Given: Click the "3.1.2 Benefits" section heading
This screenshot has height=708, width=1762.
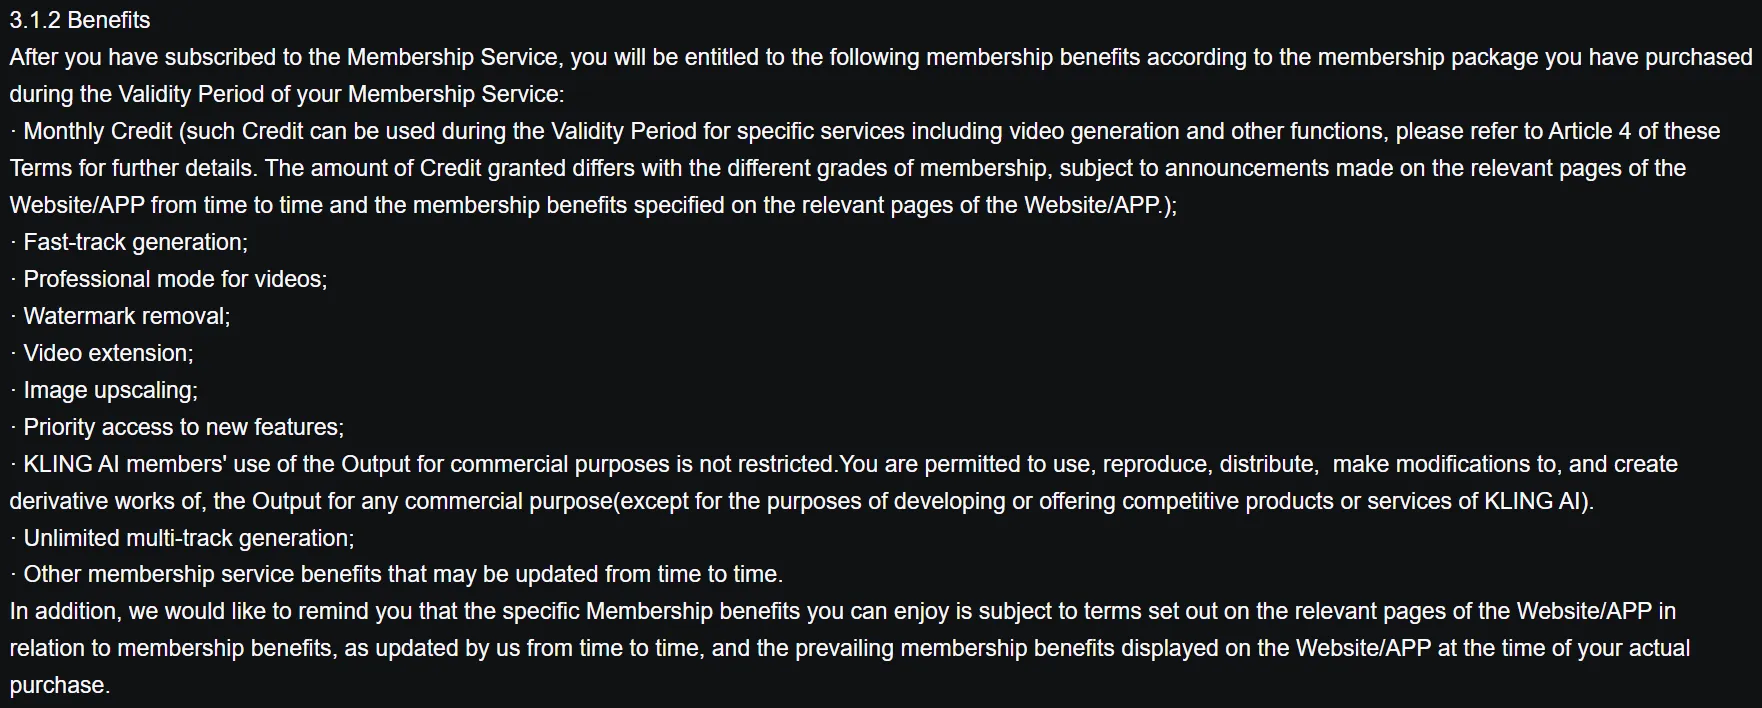Looking at the screenshot, I should point(80,20).
